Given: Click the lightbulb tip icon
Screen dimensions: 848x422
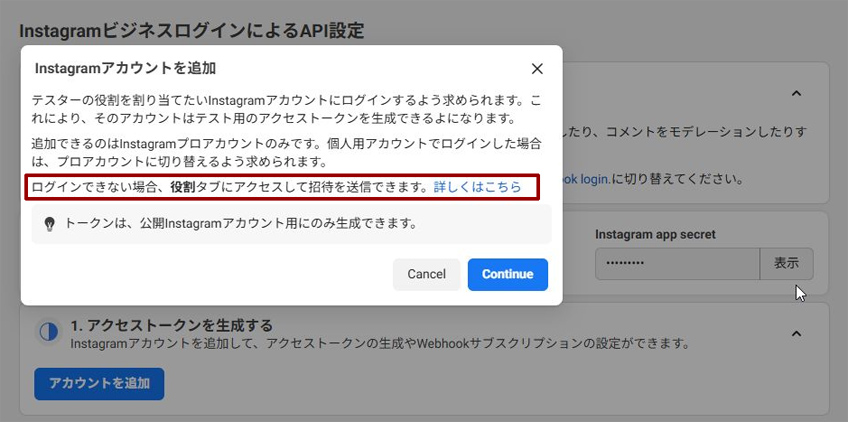Looking at the screenshot, I should click(x=49, y=224).
